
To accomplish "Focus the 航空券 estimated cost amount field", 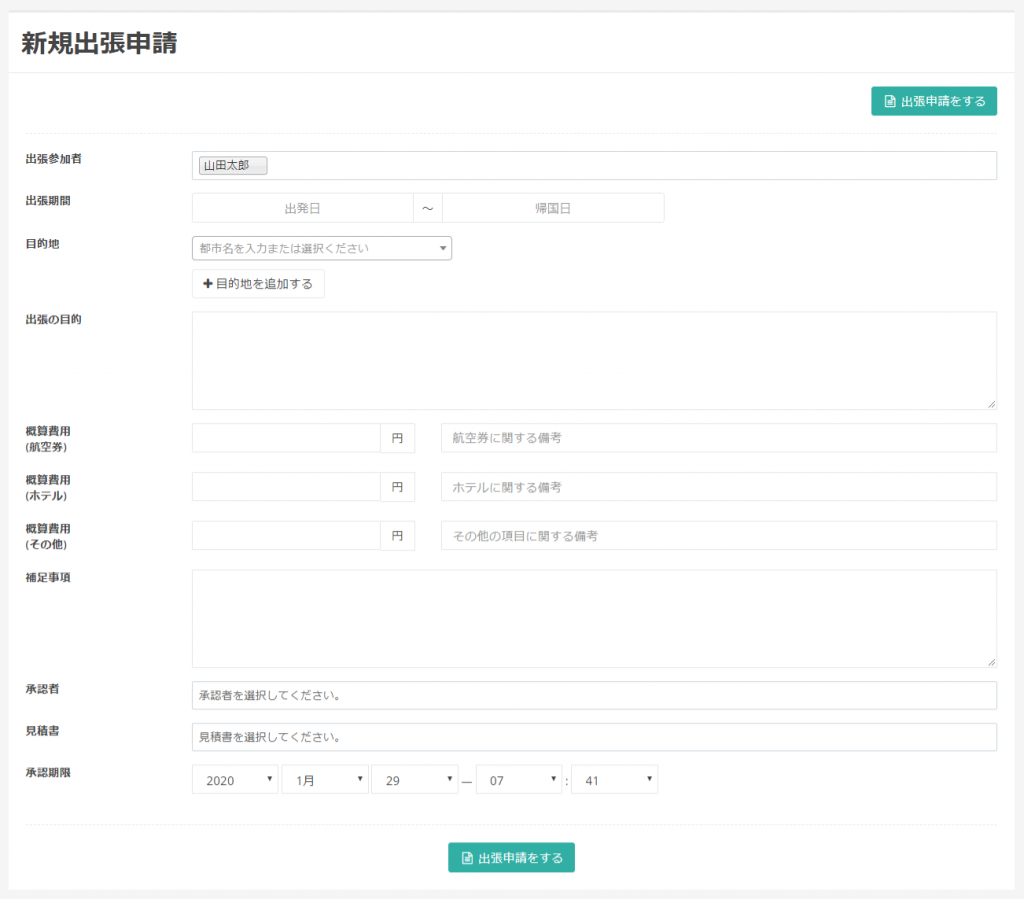I will pos(286,438).
